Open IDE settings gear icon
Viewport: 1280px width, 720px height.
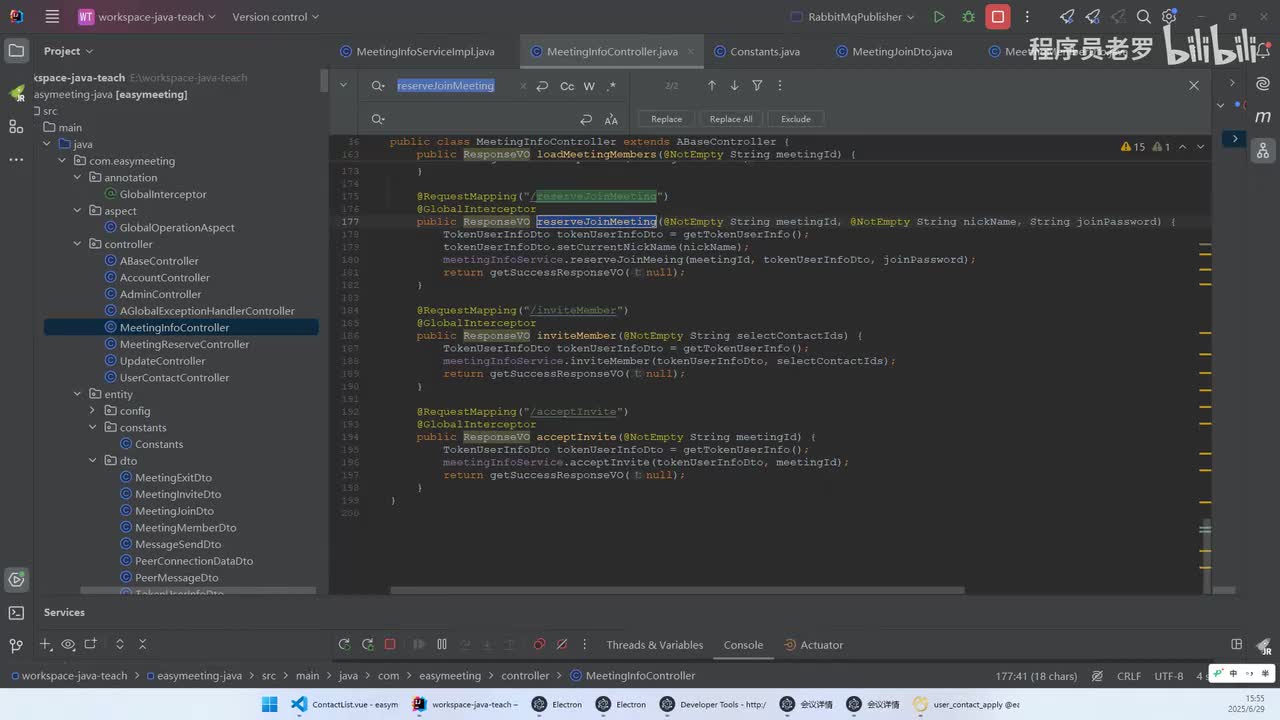pos(1169,17)
